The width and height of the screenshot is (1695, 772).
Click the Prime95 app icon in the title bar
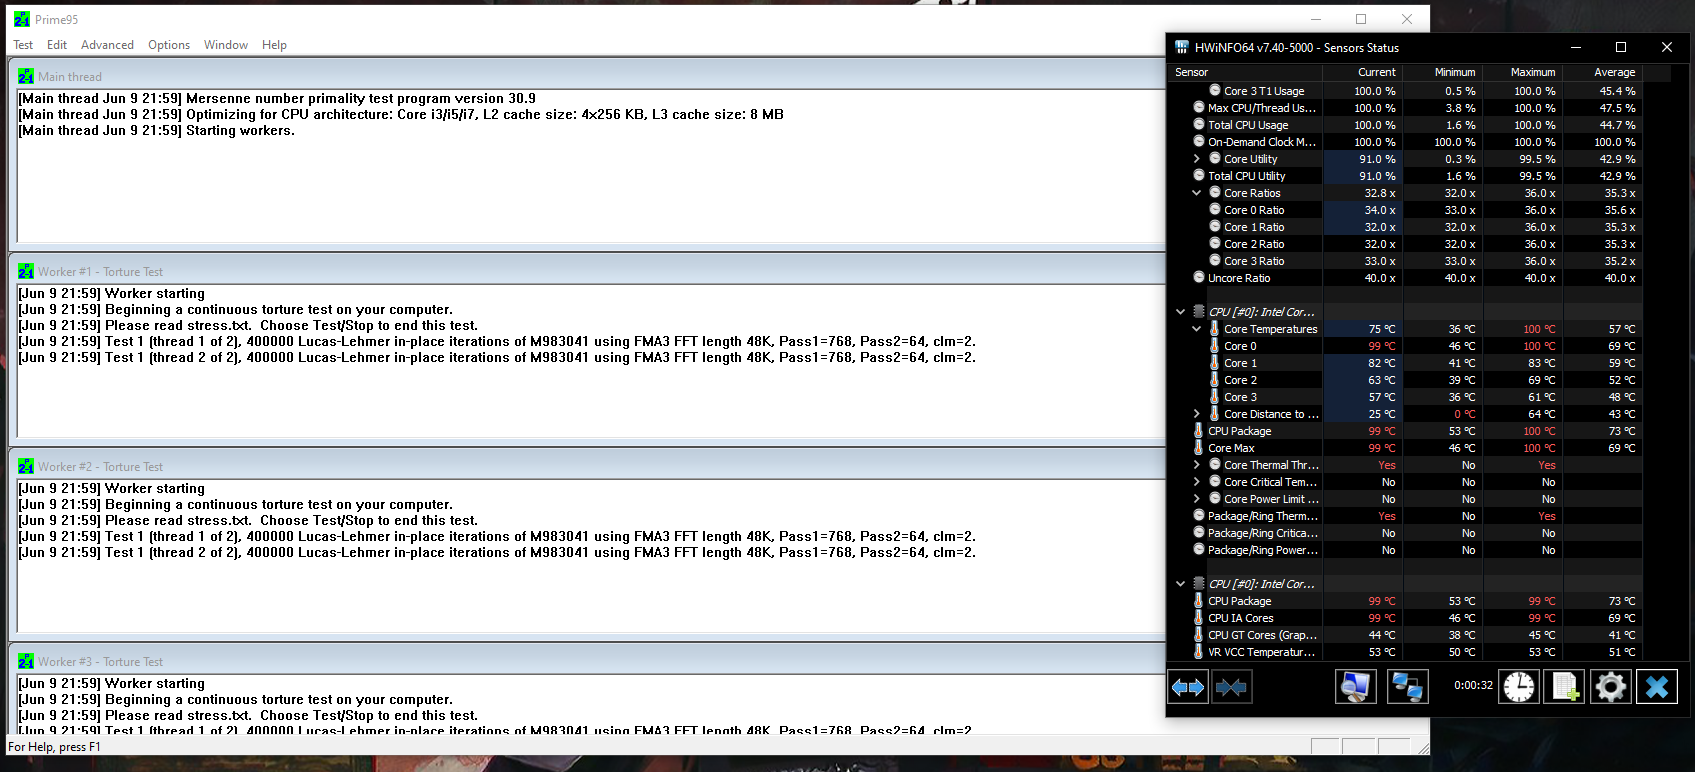[x=22, y=19]
